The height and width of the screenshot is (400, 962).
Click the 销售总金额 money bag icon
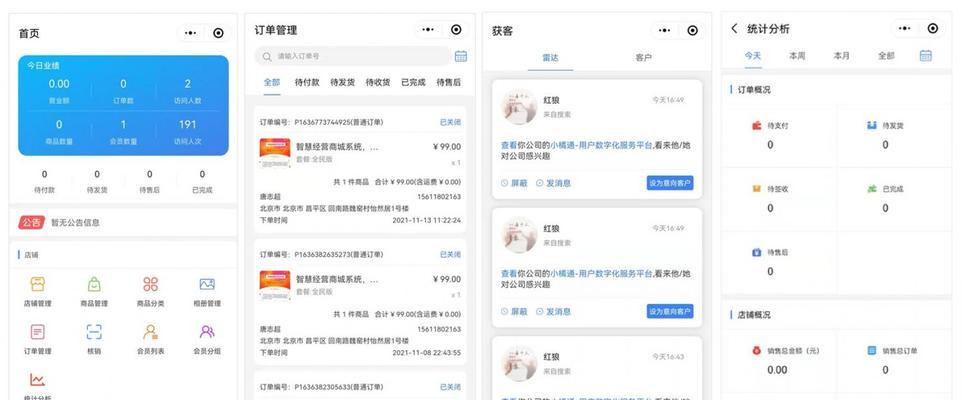coord(756,351)
